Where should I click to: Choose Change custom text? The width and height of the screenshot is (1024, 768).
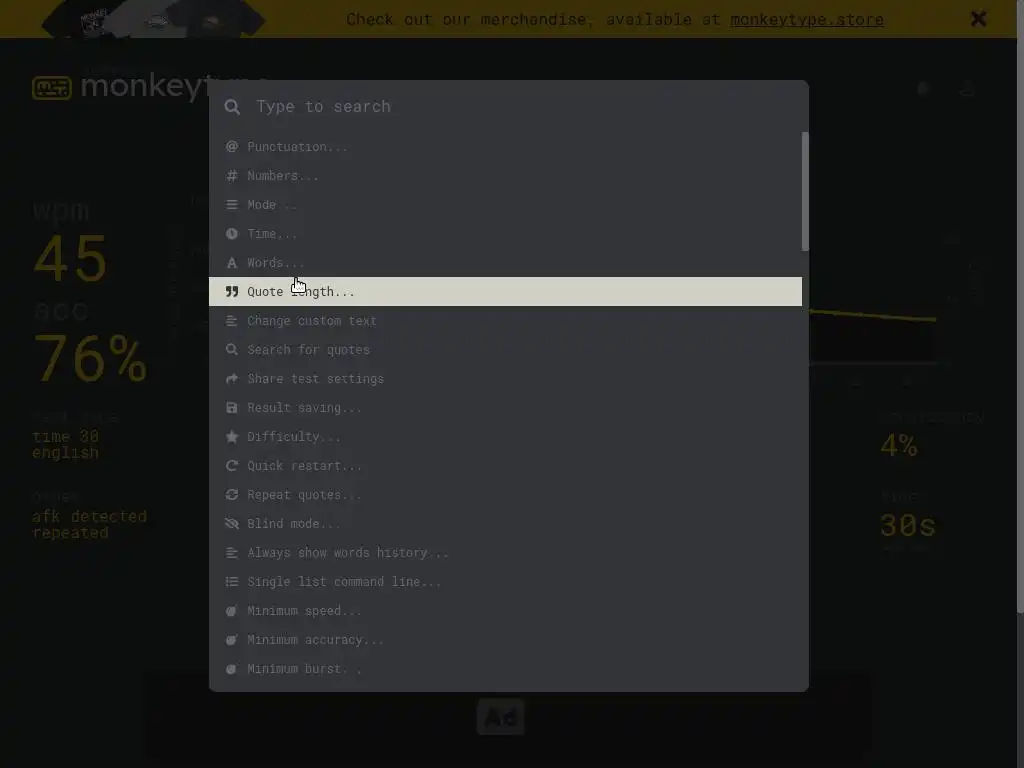505,321
